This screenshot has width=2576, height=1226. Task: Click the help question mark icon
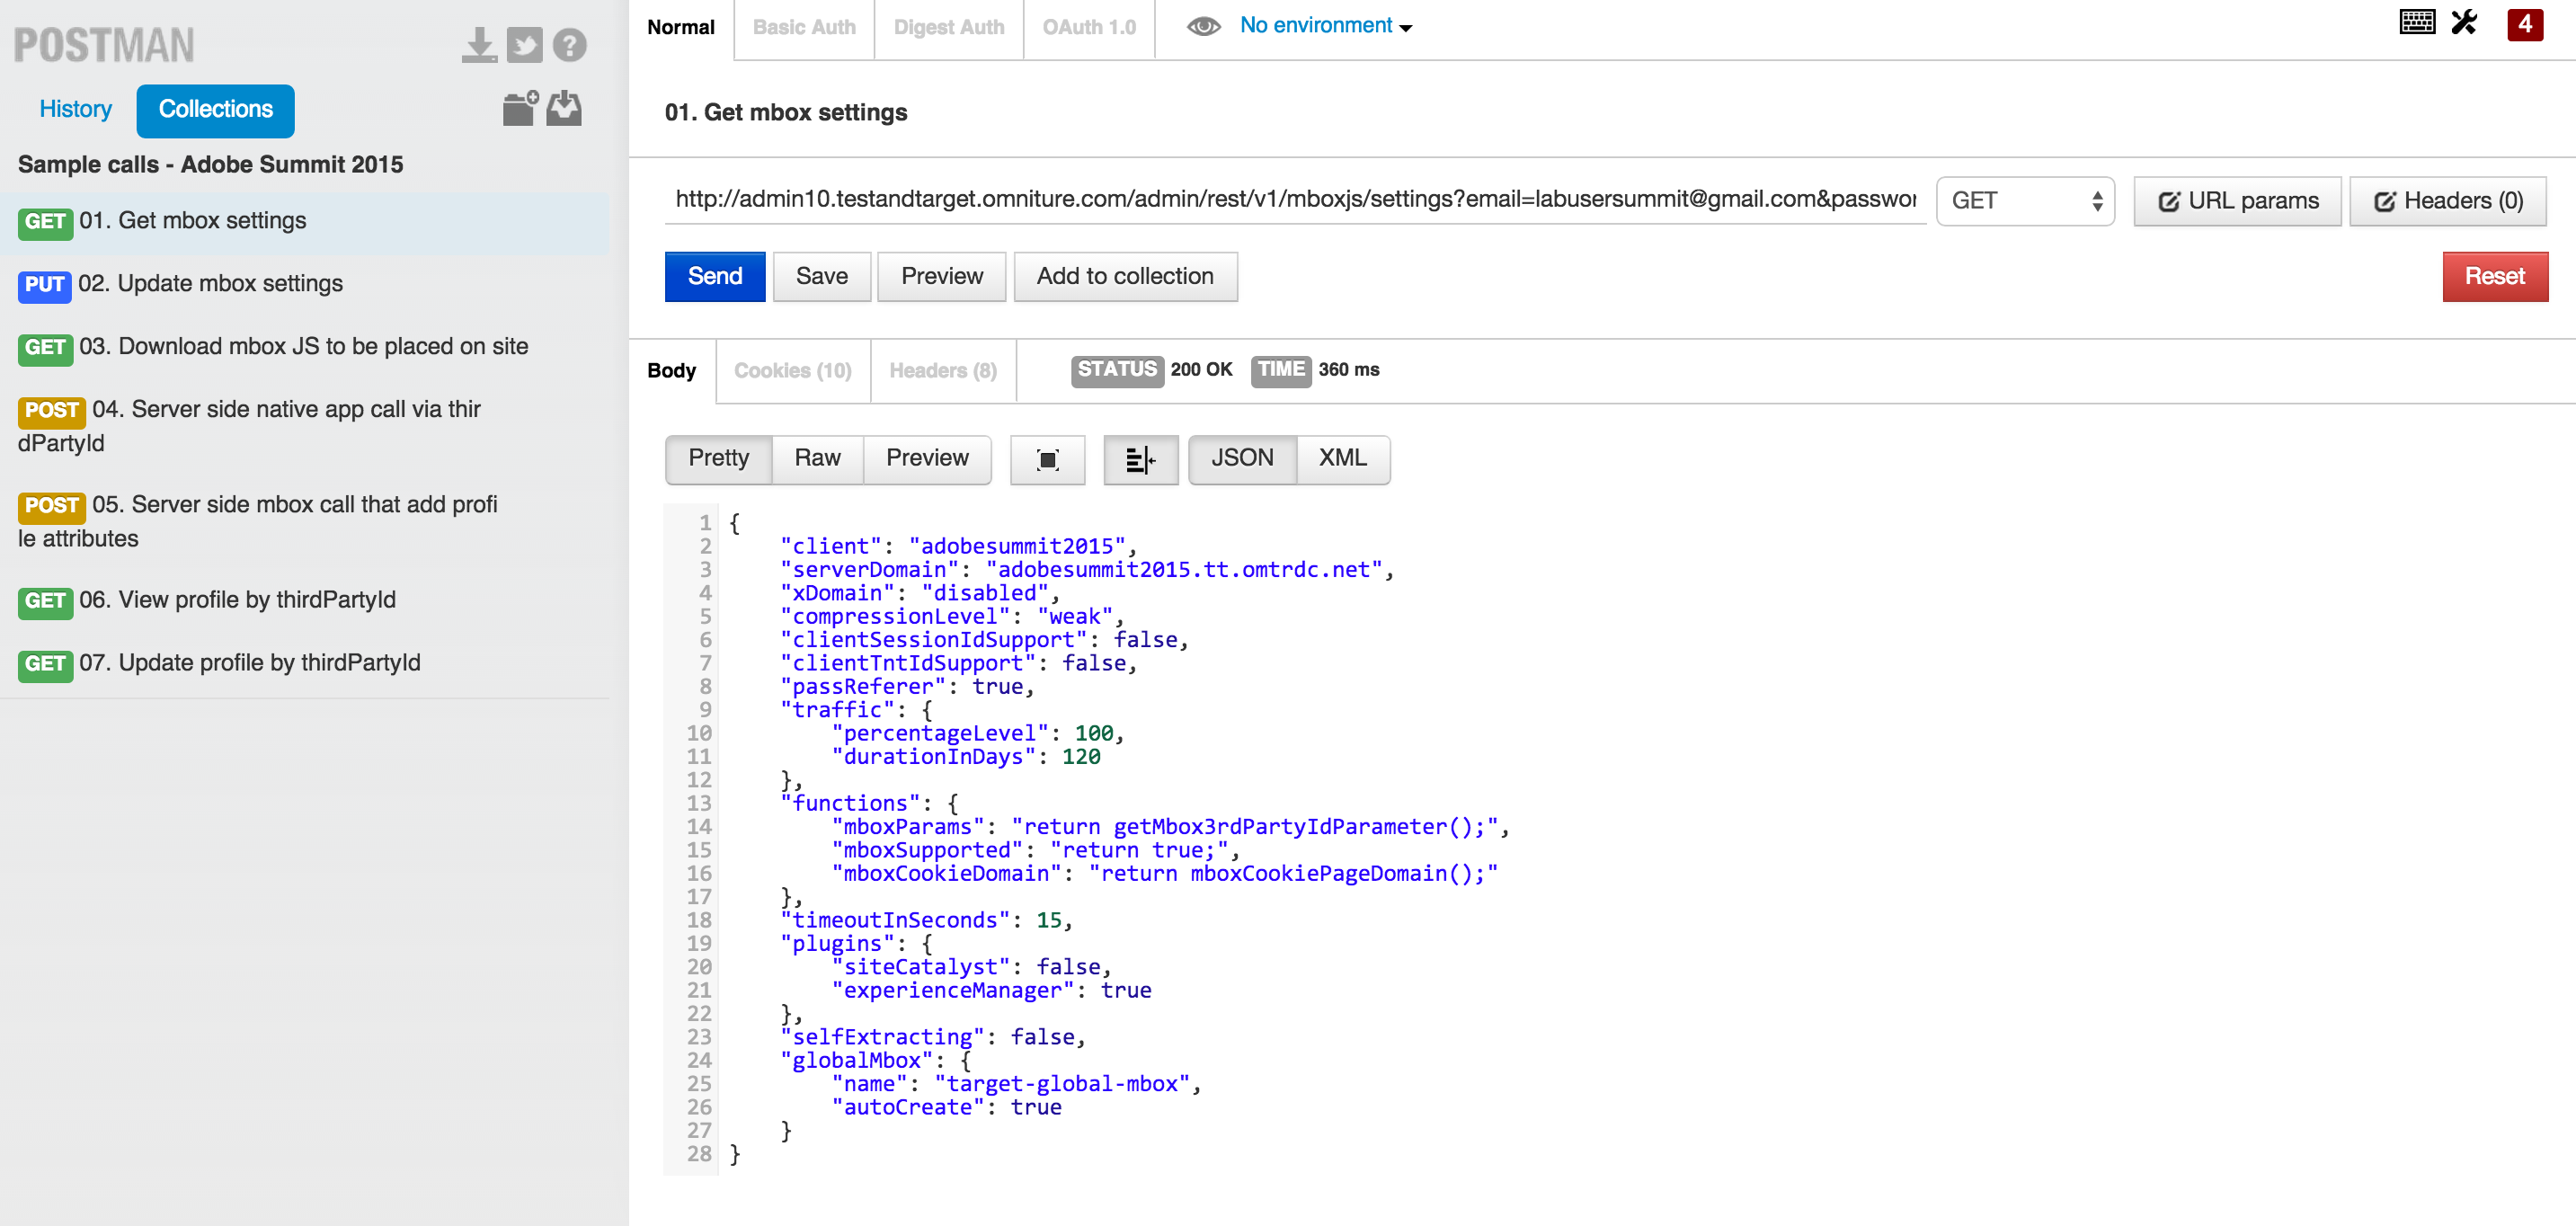[569, 45]
